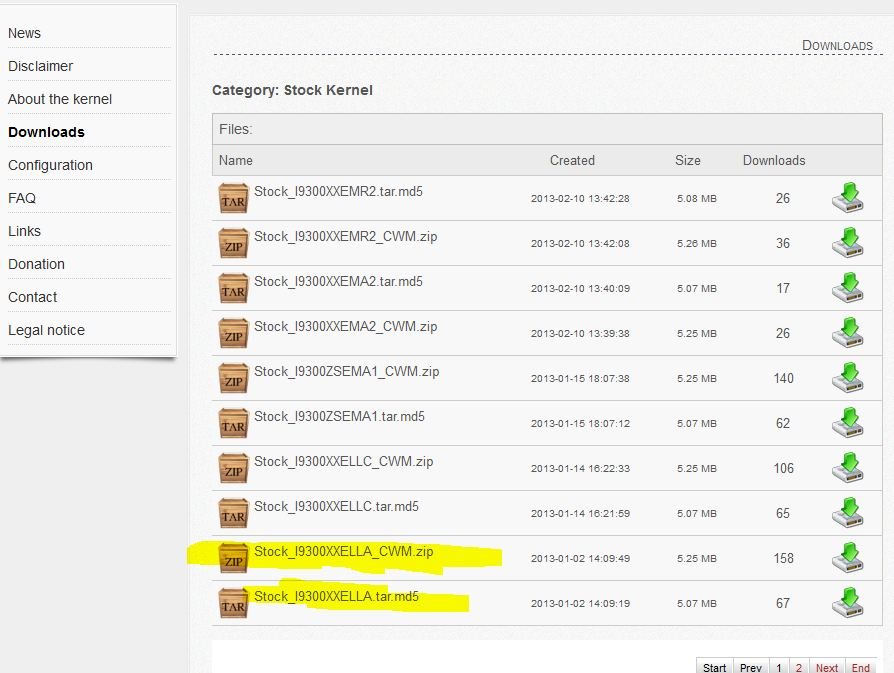
Task: Click ZIP box icon of Stock_I9300XXEMR2_CWM.zip
Action: tap(234, 243)
